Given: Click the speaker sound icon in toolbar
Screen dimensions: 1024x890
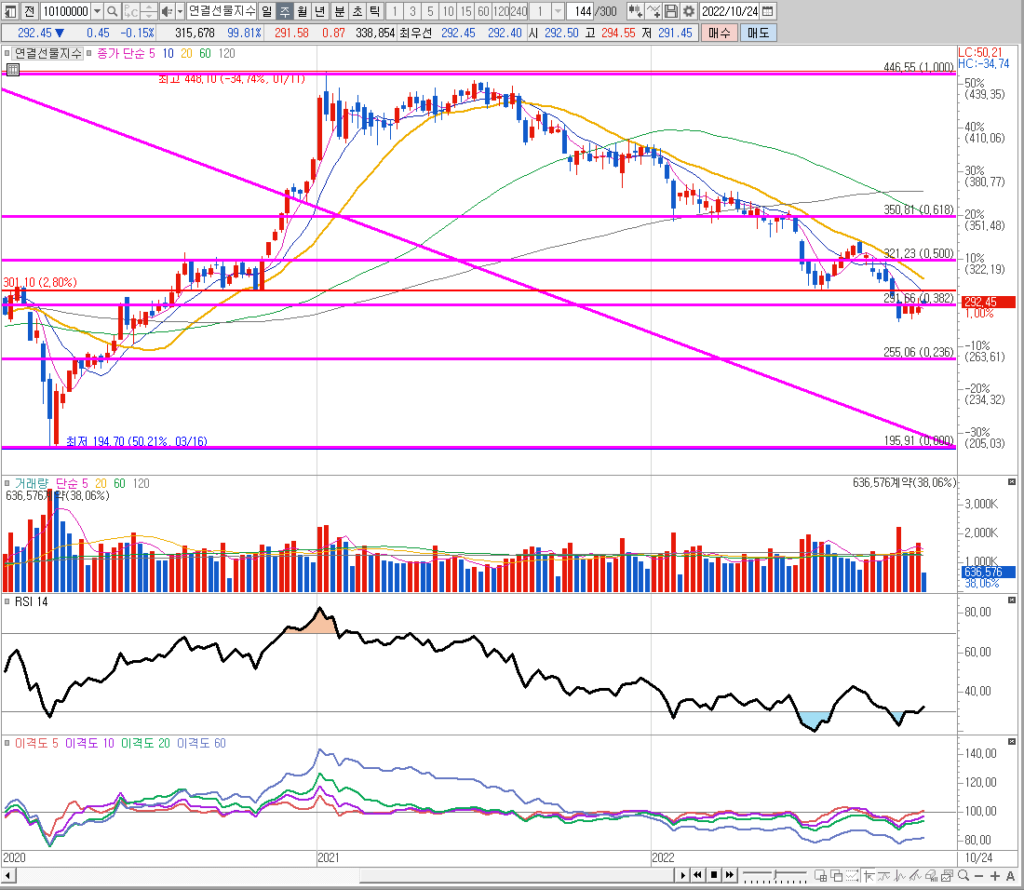Looking at the screenshot, I should [166, 12].
